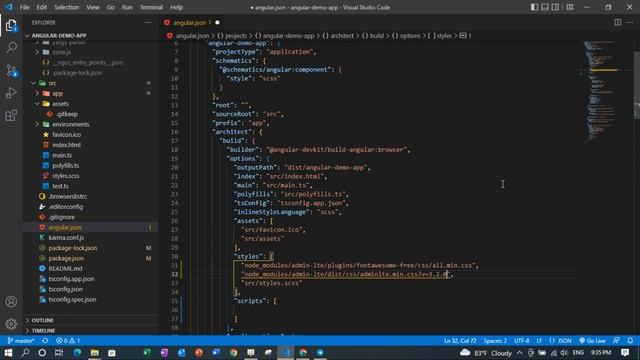
Task: Open the View menu
Action: click(93, 7)
